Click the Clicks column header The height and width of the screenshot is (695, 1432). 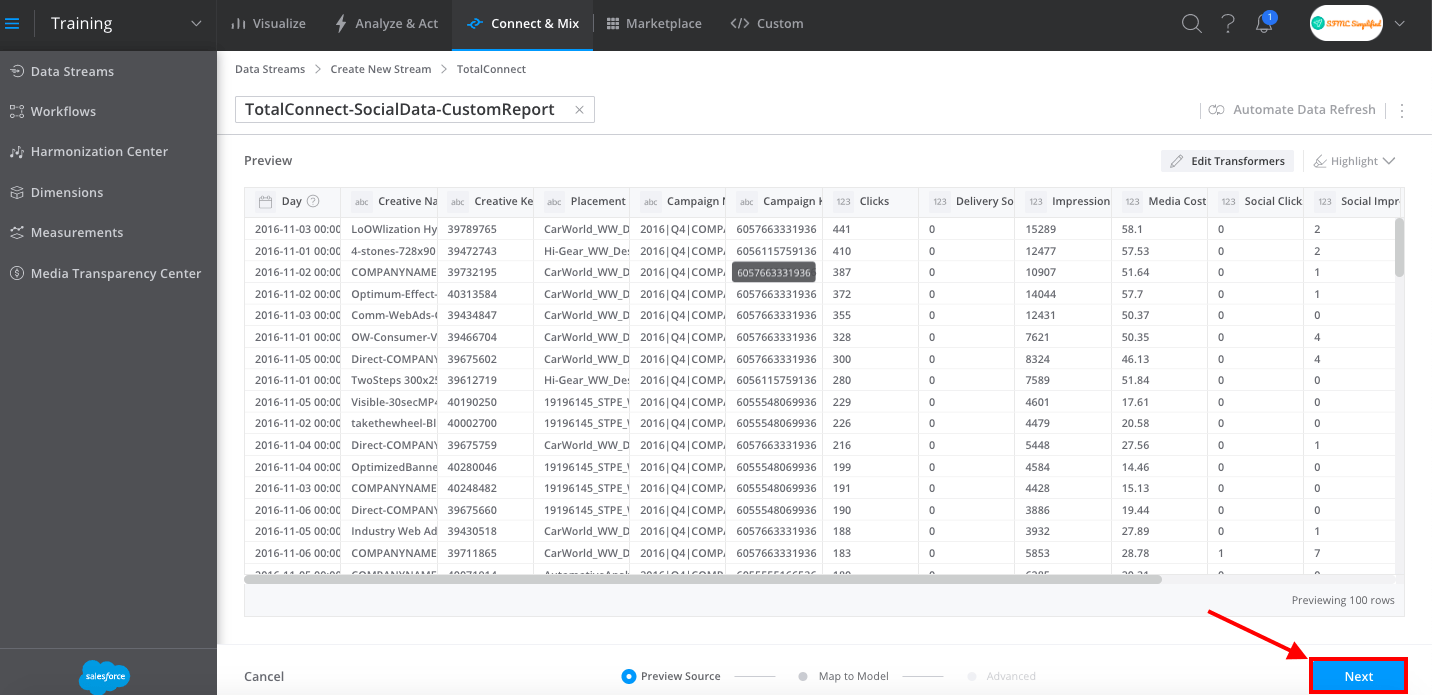(x=870, y=202)
